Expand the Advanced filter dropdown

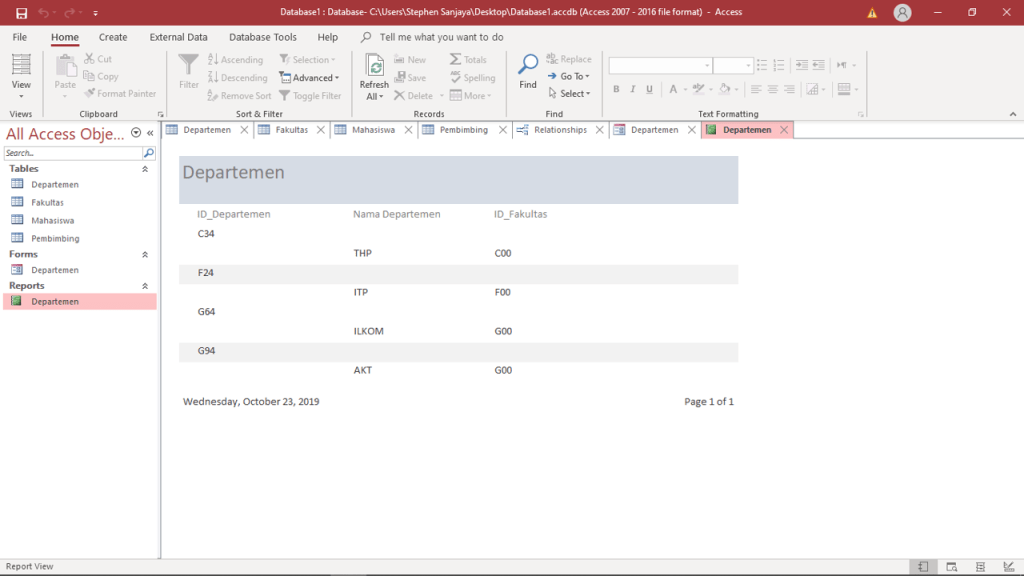(312, 78)
